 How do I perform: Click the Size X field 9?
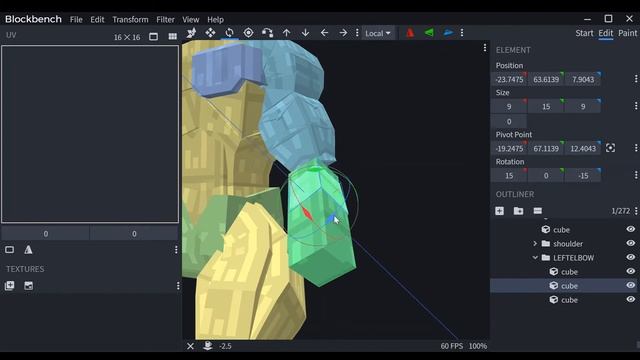[x=509, y=107]
